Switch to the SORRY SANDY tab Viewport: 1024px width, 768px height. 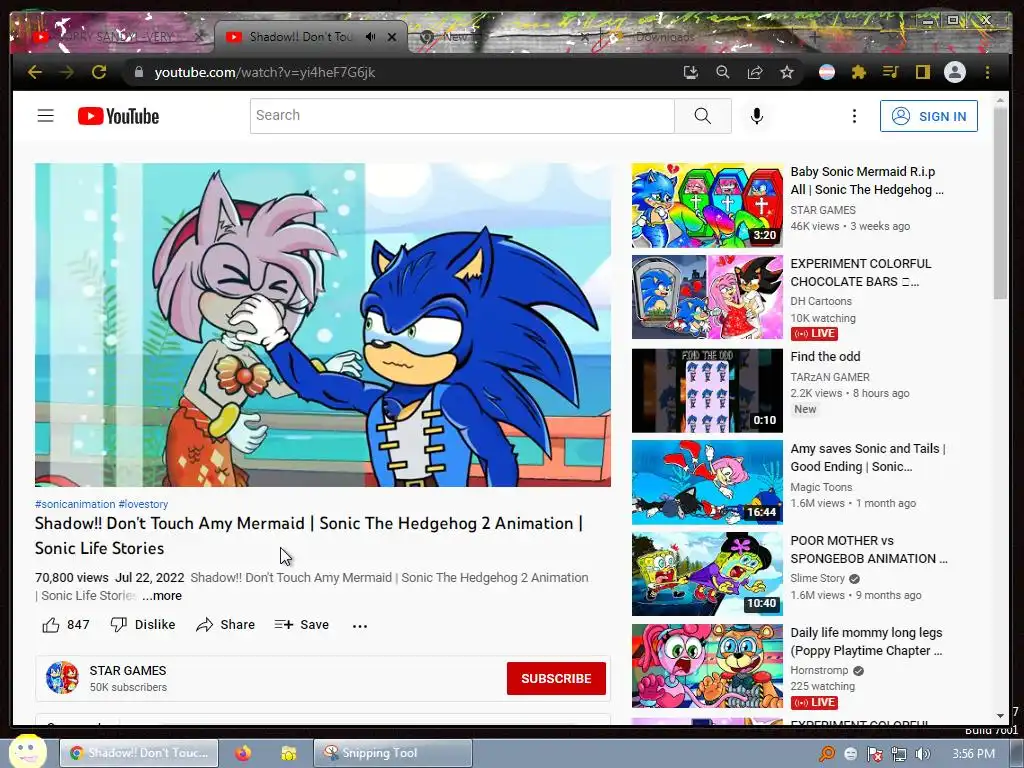coord(116,37)
